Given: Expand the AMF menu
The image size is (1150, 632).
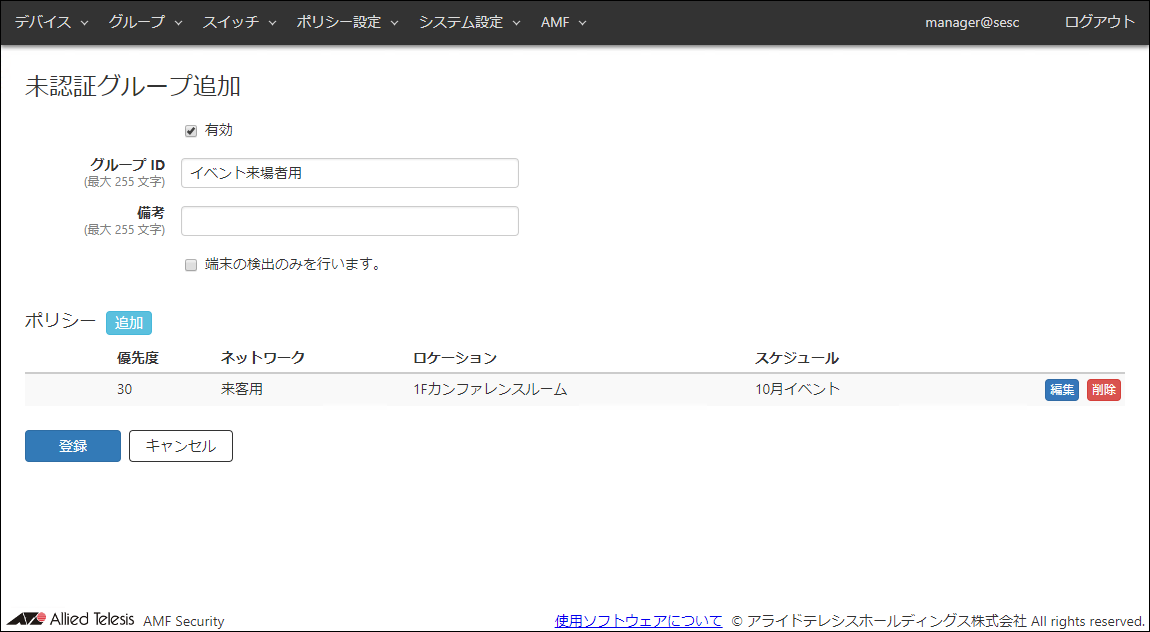Looking at the screenshot, I should pos(563,22).
